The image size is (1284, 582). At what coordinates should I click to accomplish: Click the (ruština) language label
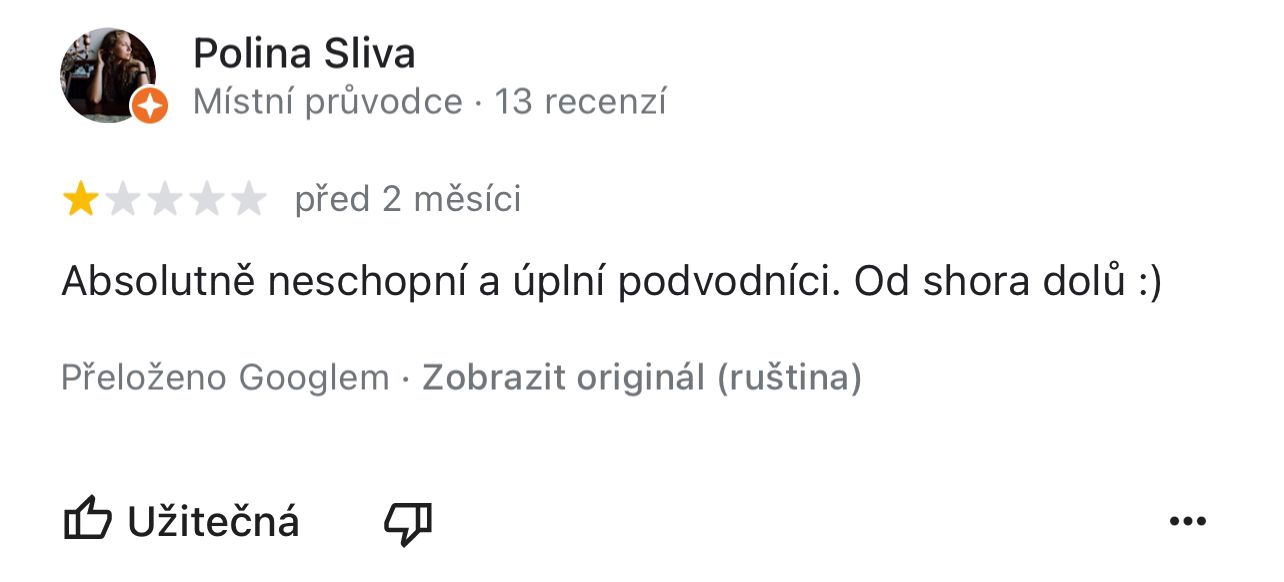[x=789, y=378]
